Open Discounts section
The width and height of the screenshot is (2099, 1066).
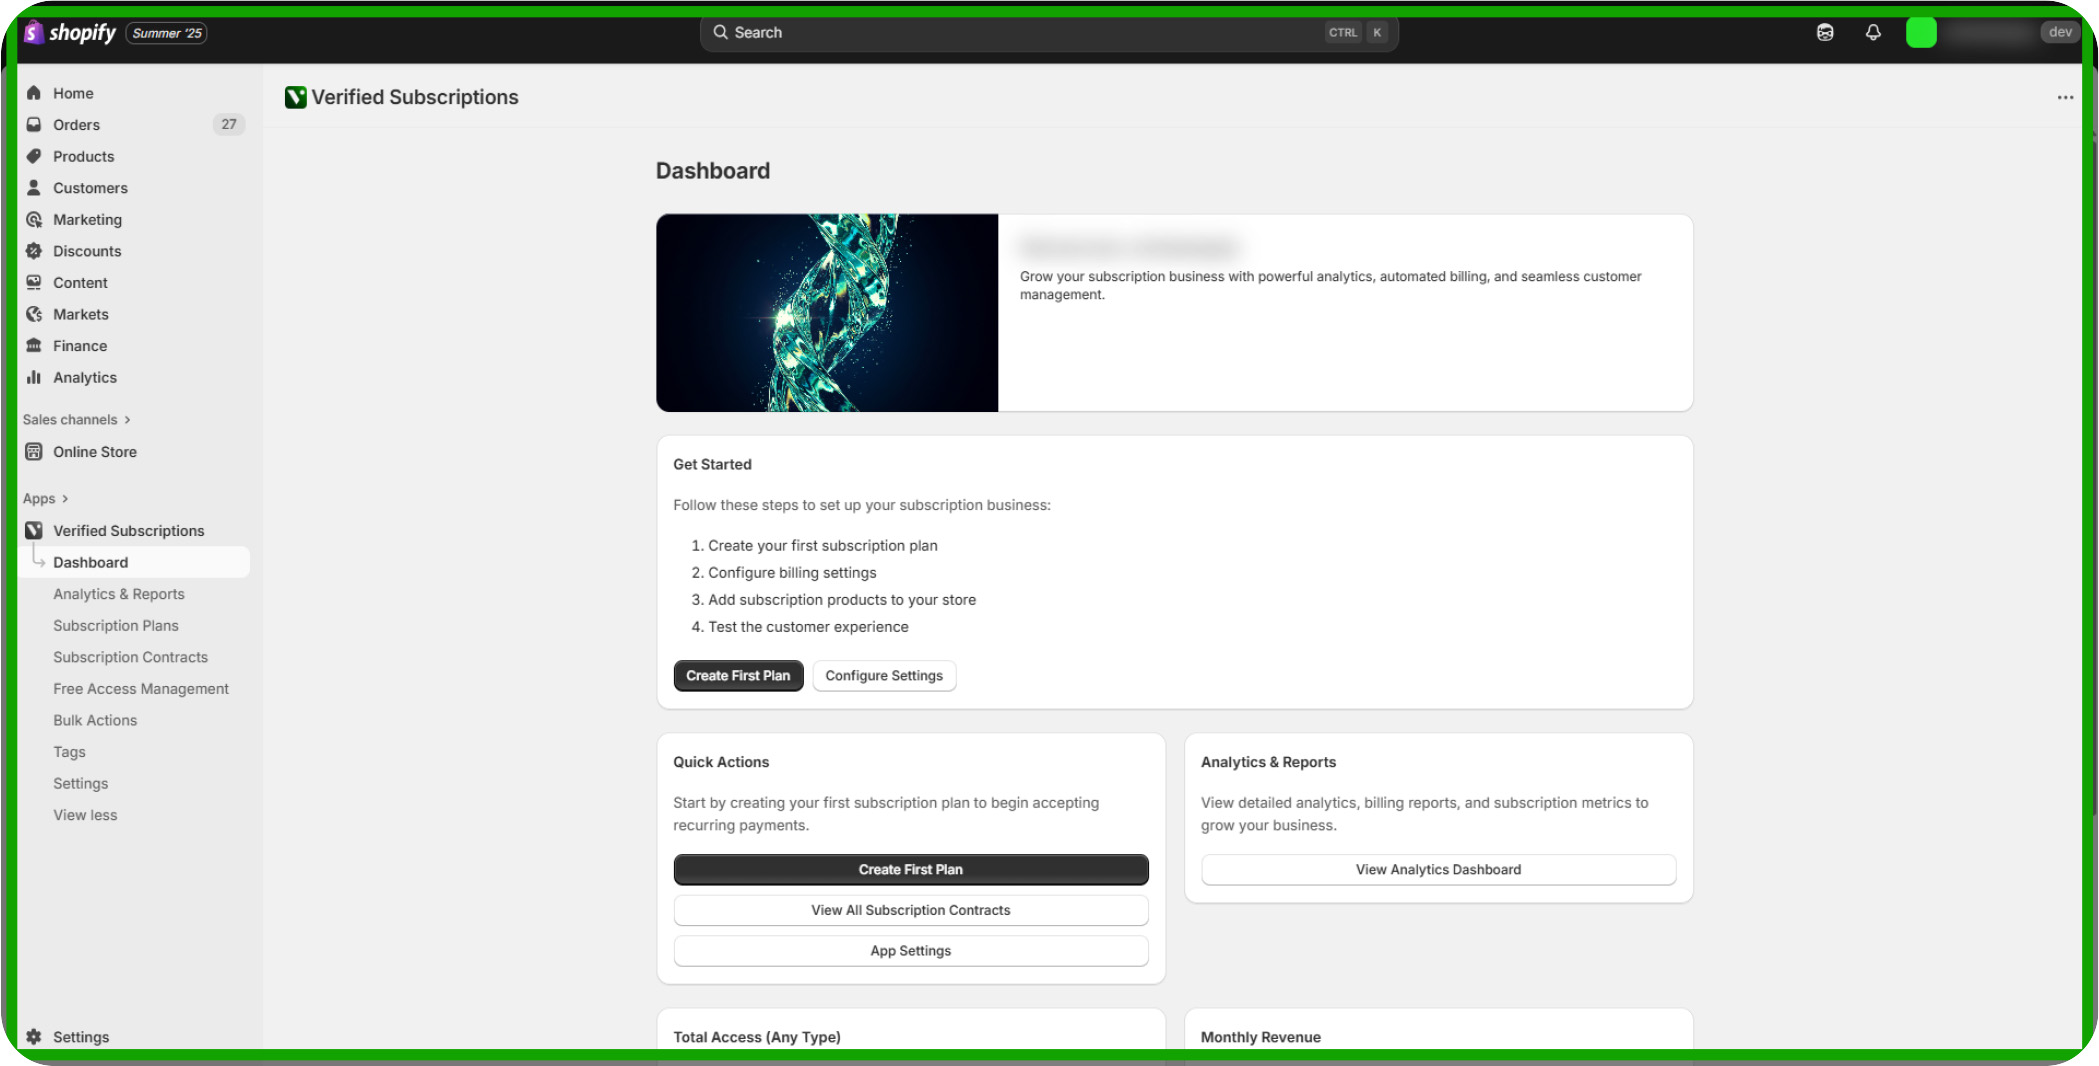tap(87, 251)
